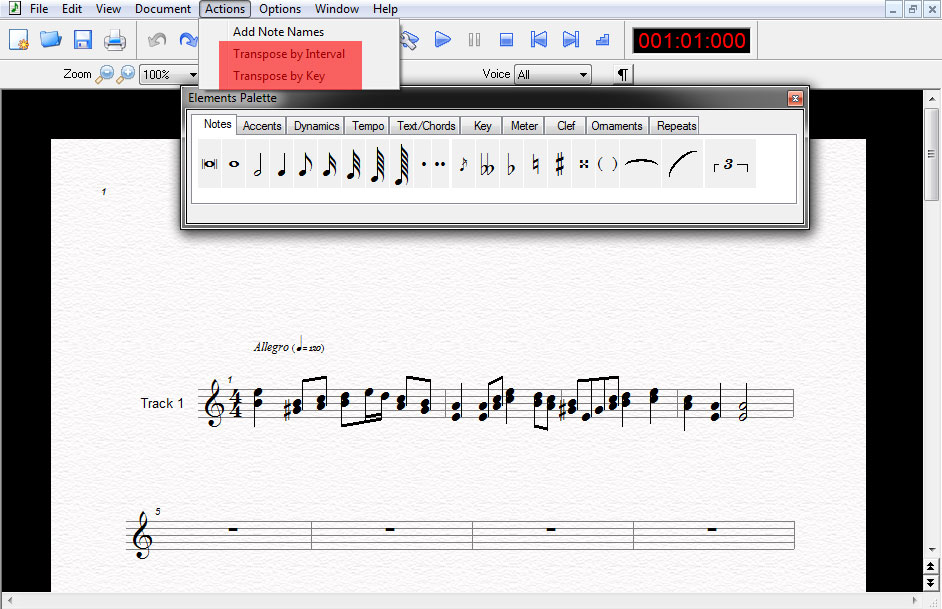942x609 pixels.
Task: Select the sharp accidental
Action: click(x=559, y=164)
